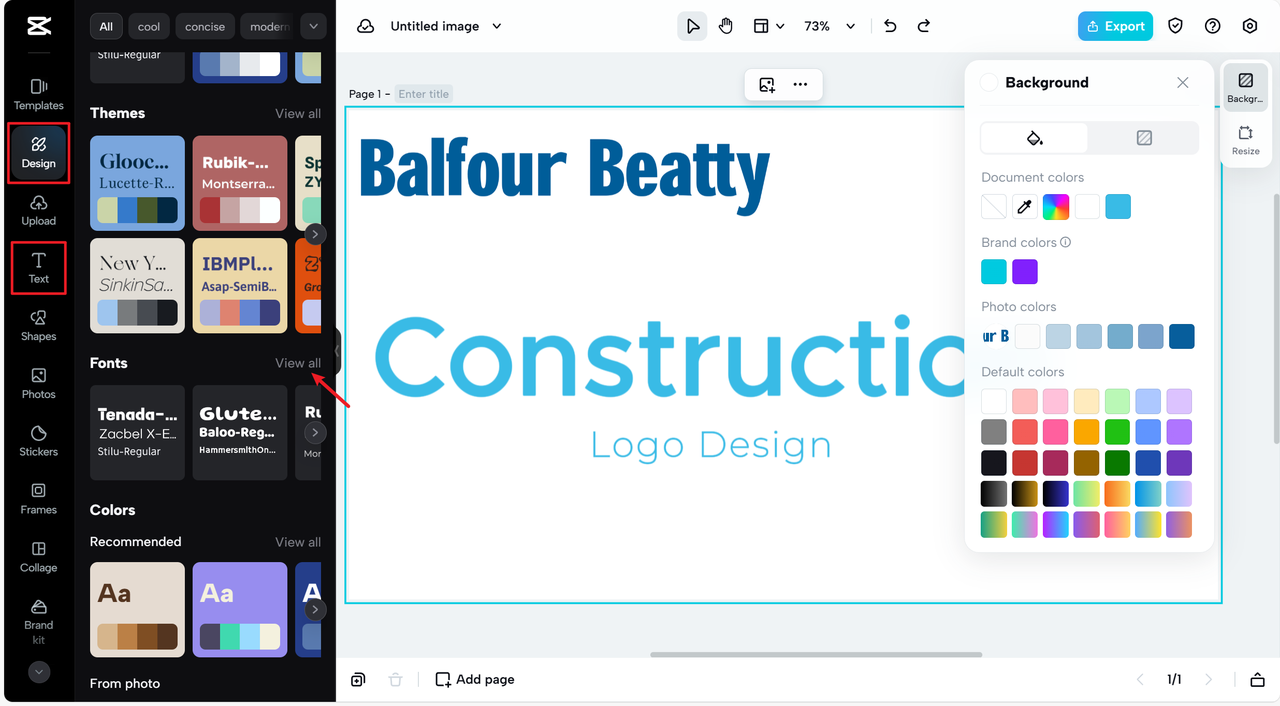Filter styles by cool
Screen dimensions: 1280x706
coord(149,27)
